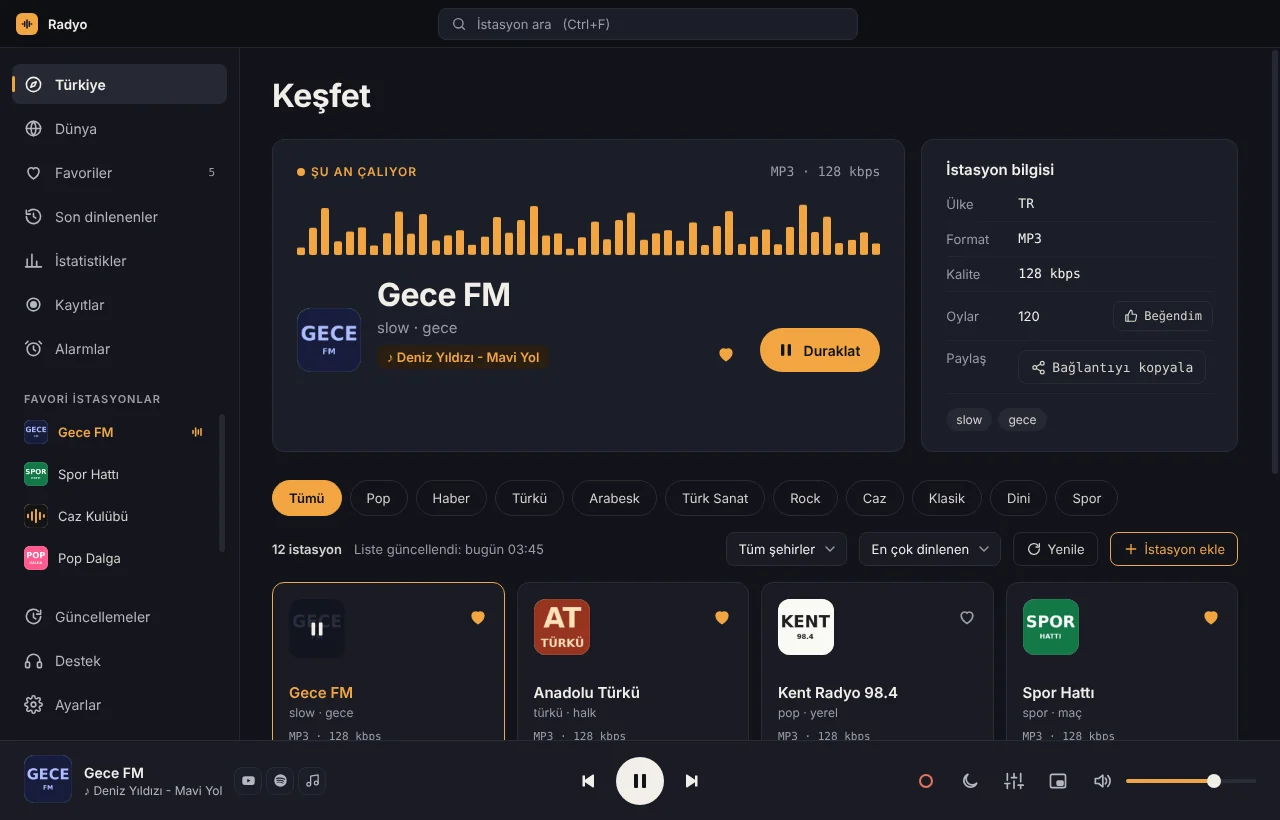Click Bağlantıyı kopyala share button
1280x820 pixels.
1112,367
